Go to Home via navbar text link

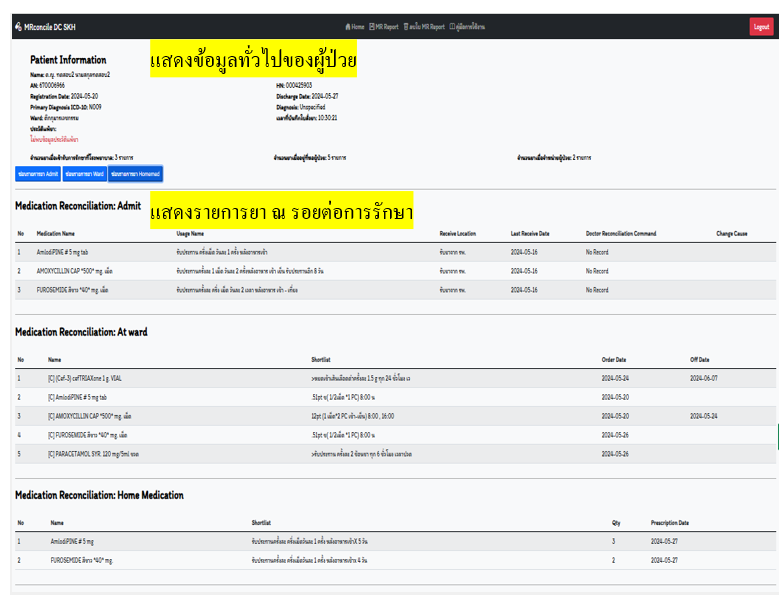pos(357,26)
